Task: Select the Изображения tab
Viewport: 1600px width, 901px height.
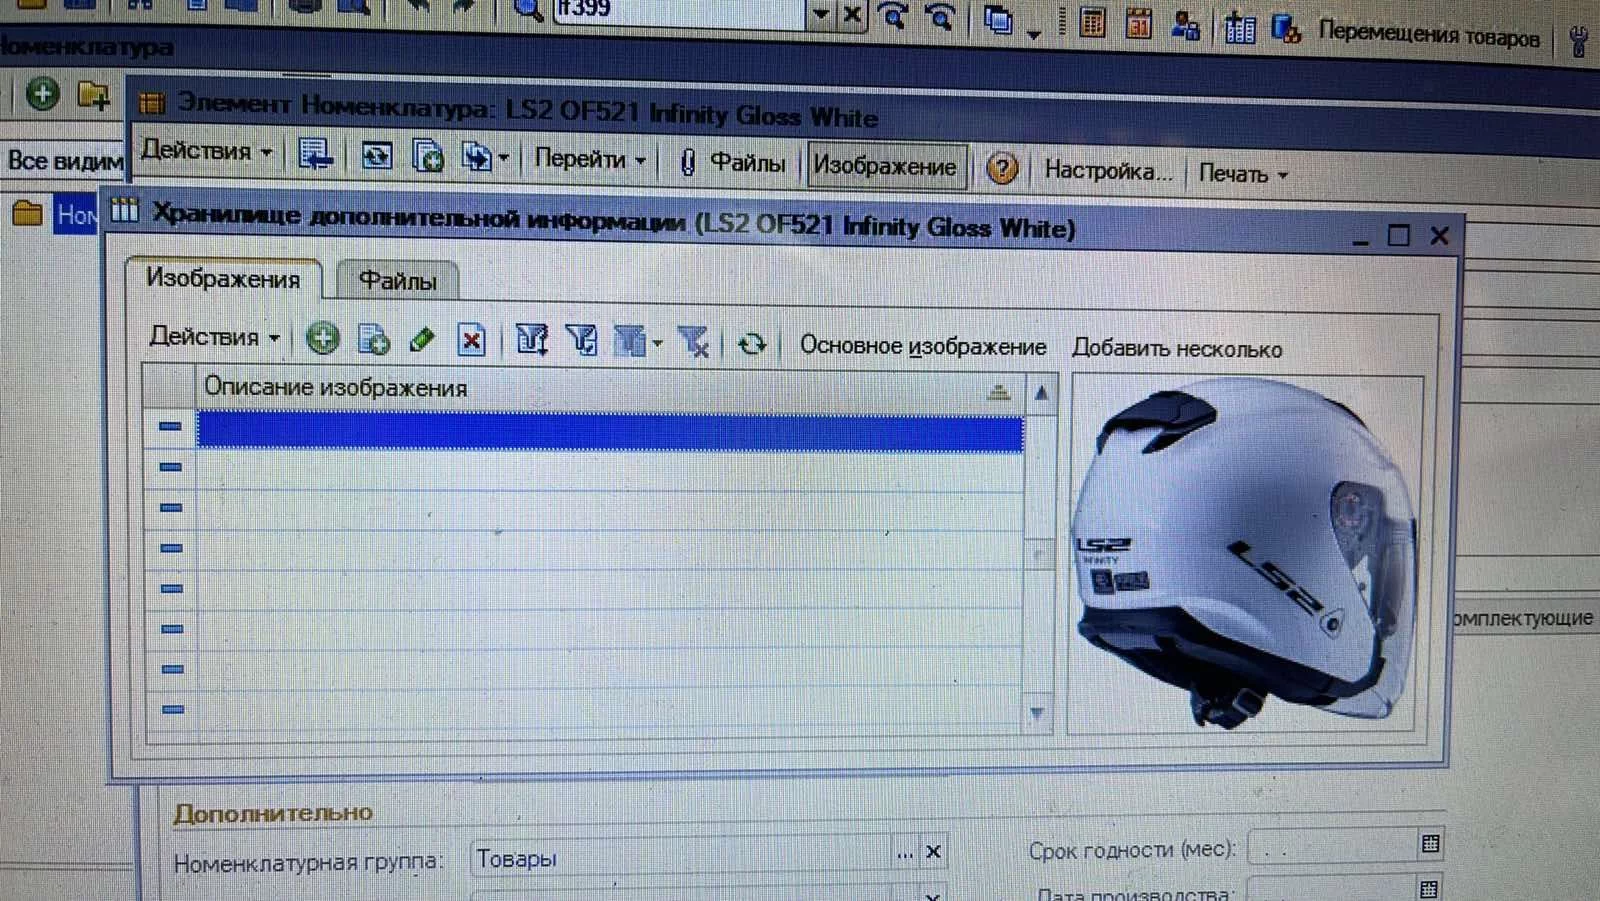Action: coord(223,278)
